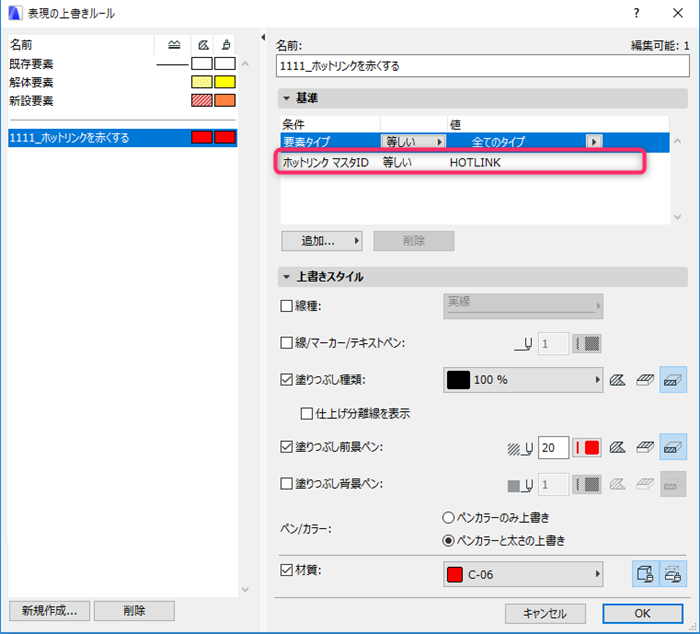Apply fill type to drafting fills icon
The height and width of the screenshot is (634, 700).
(617, 380)
